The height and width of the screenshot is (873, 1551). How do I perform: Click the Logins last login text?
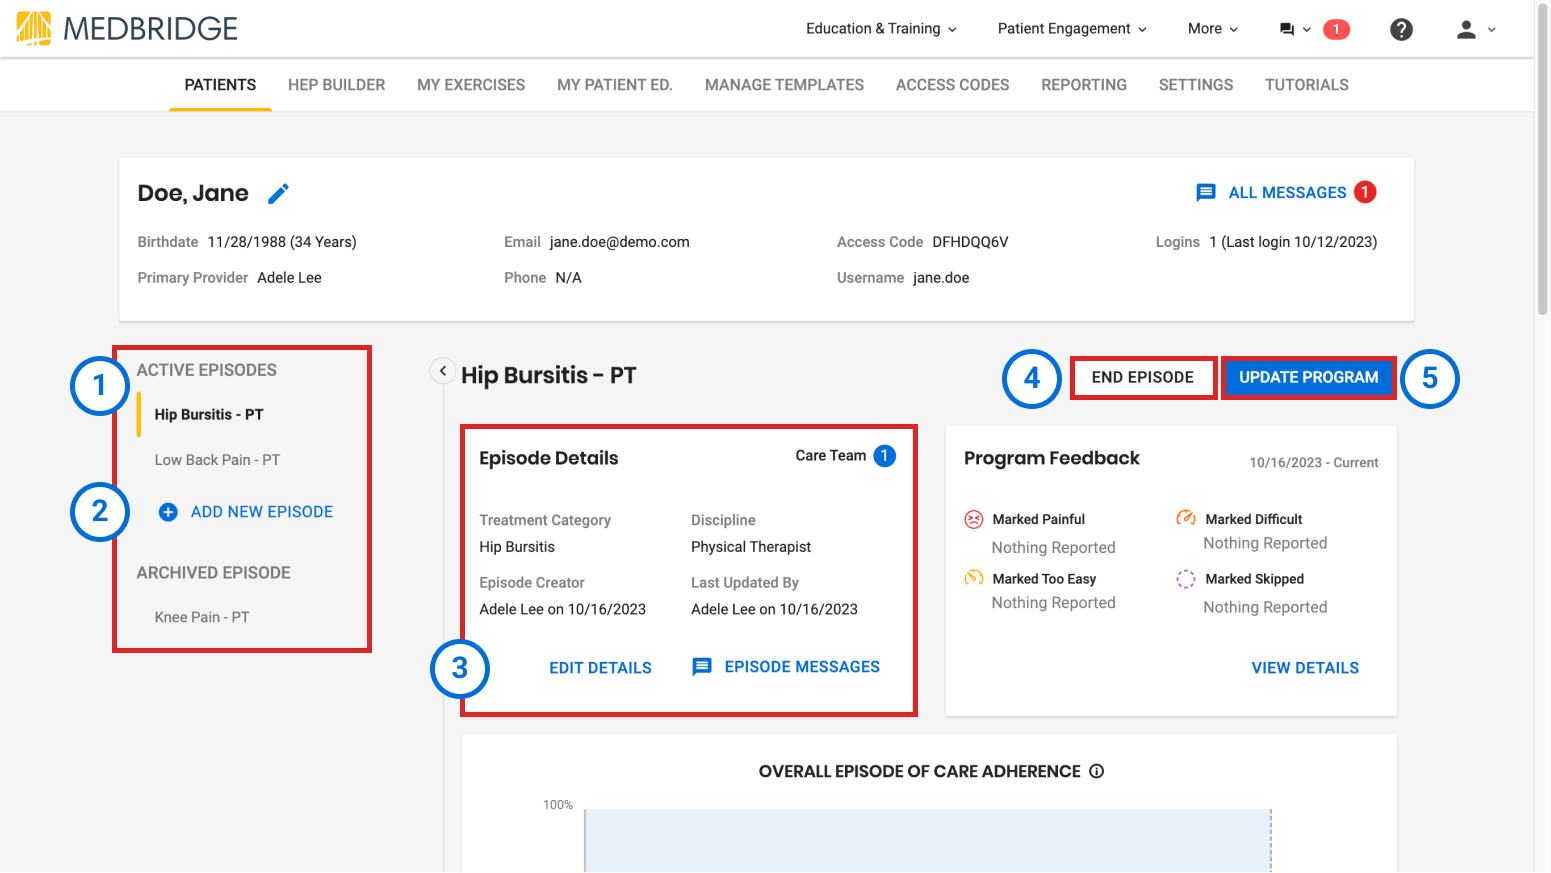click(x=1293, y=242)
